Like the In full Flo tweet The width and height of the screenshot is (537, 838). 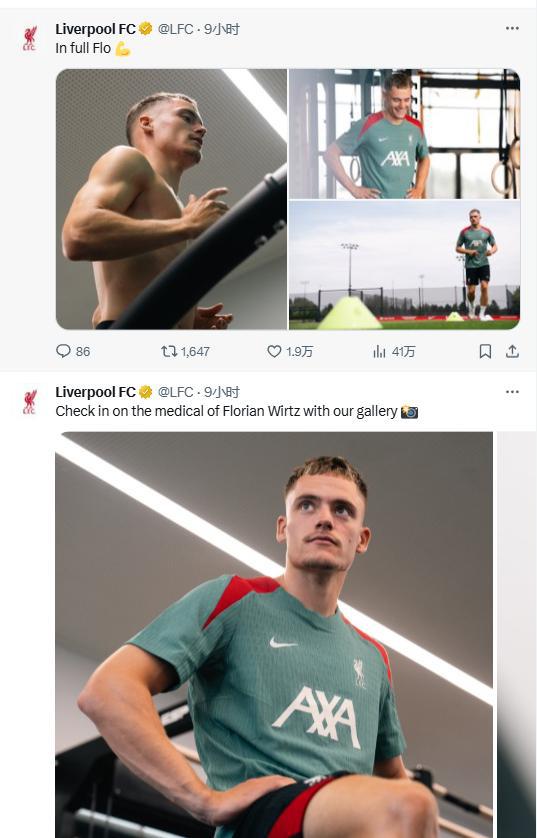tap(290, 351)
